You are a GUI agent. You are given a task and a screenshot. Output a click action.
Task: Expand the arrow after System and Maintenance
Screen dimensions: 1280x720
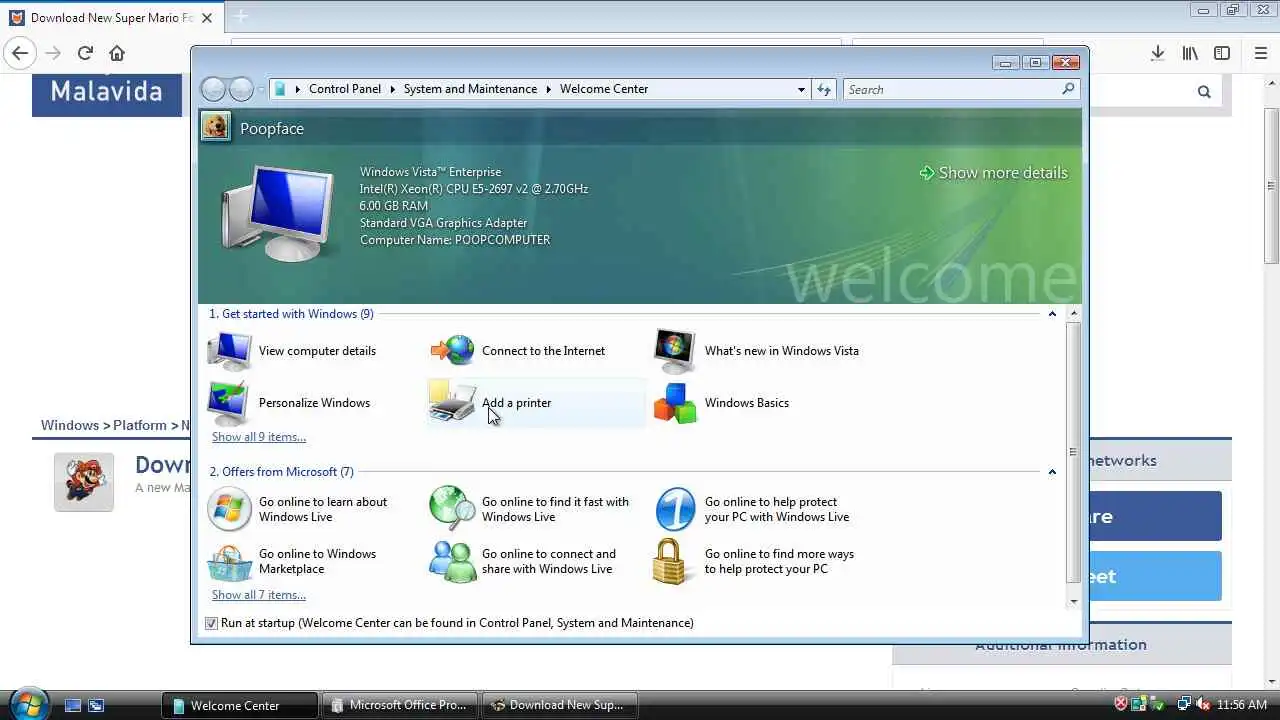coord(548,89)
